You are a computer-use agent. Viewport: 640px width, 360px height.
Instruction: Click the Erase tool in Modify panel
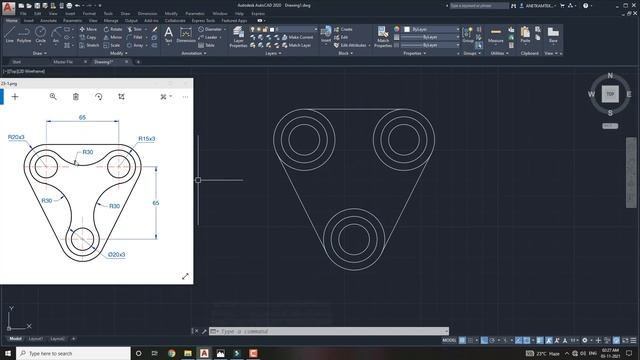click(x=155, y=29)
